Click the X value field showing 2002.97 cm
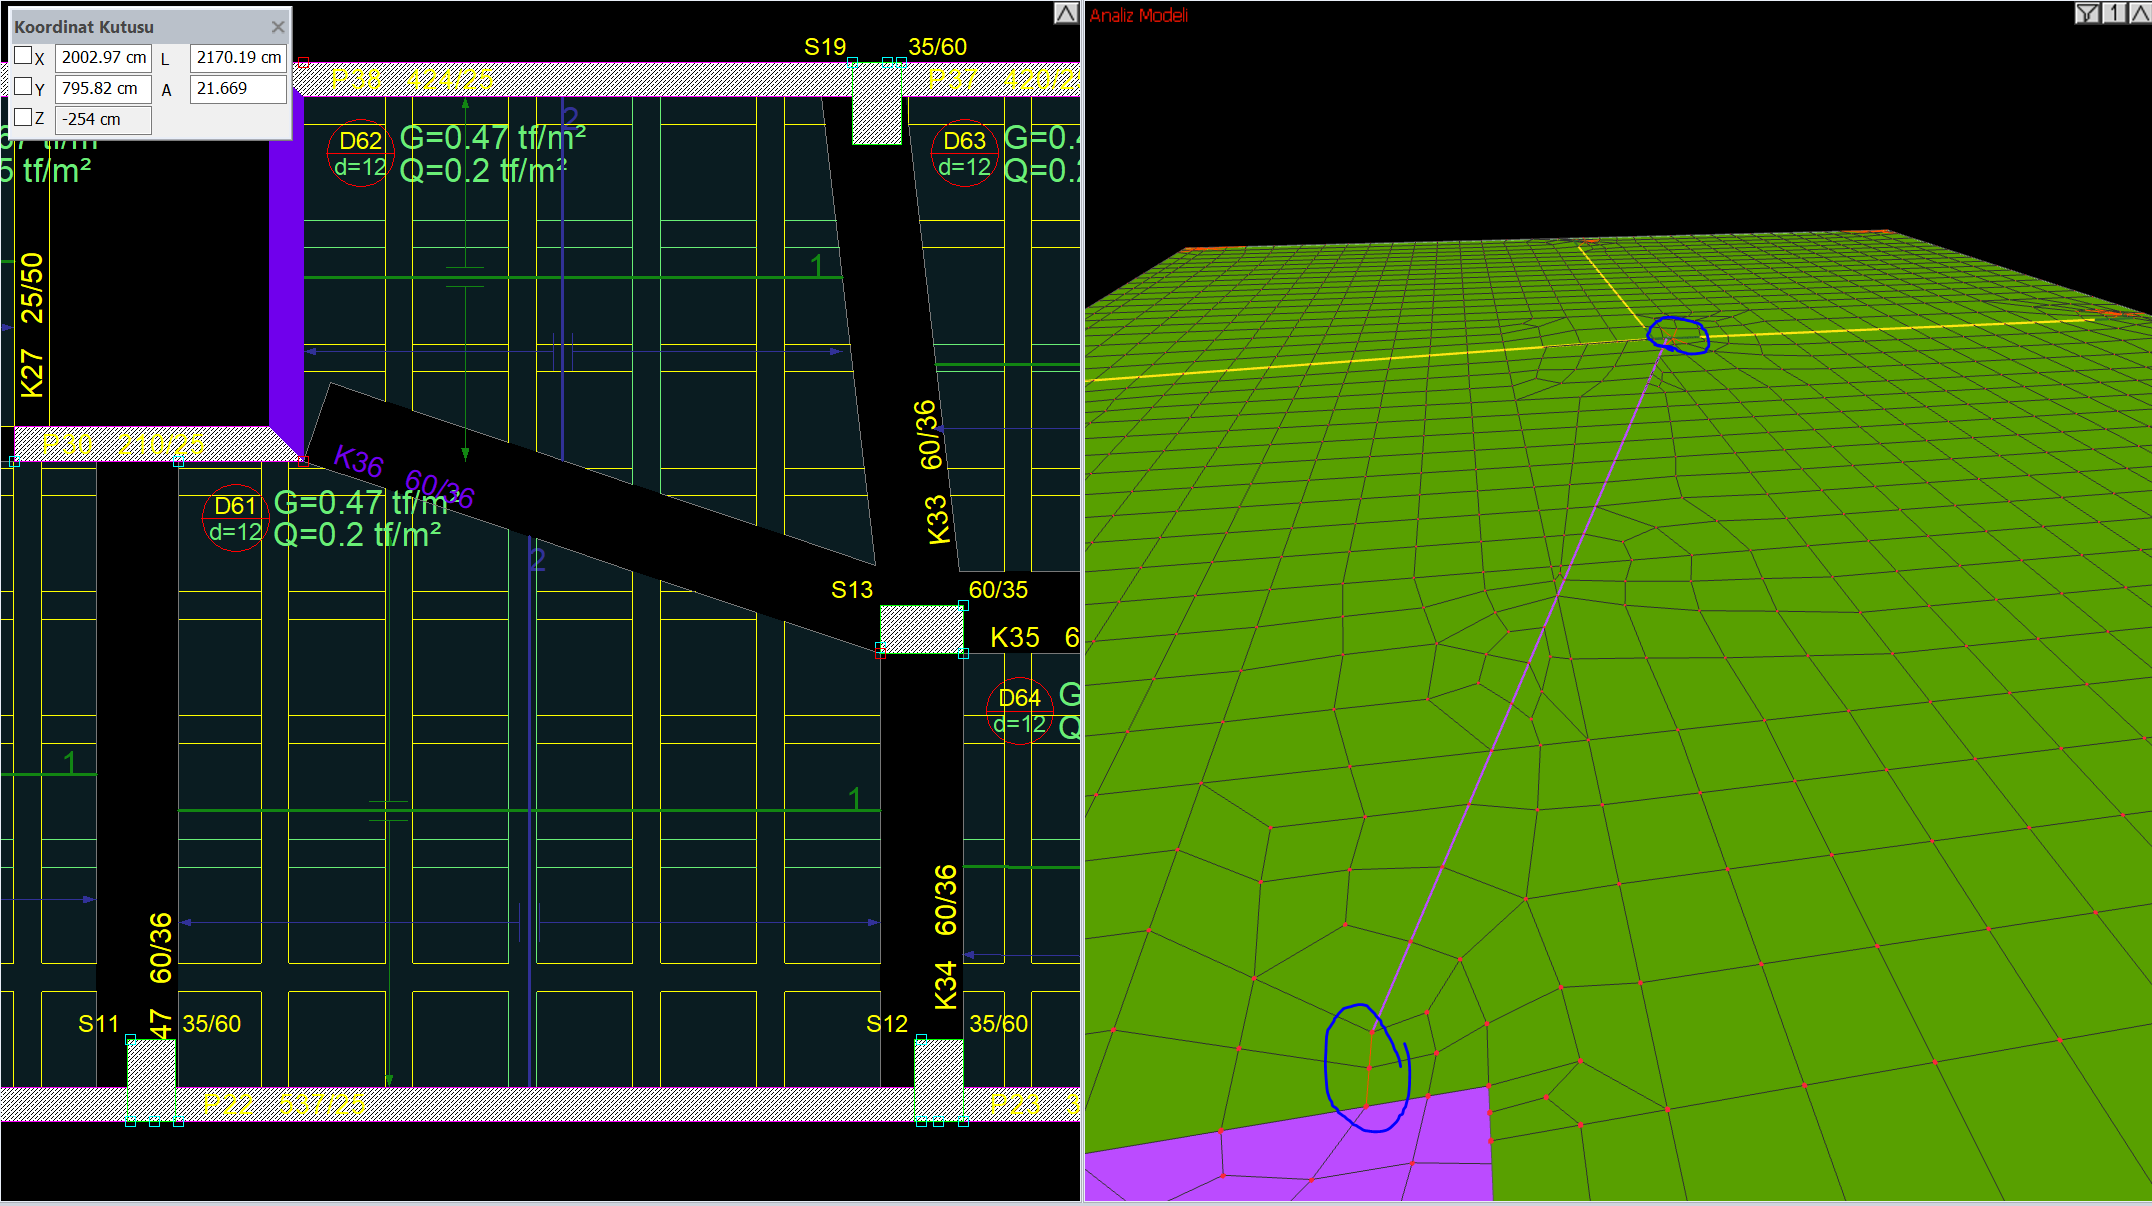Screen dimensions: 2152x1206 [x=103, y=58]
